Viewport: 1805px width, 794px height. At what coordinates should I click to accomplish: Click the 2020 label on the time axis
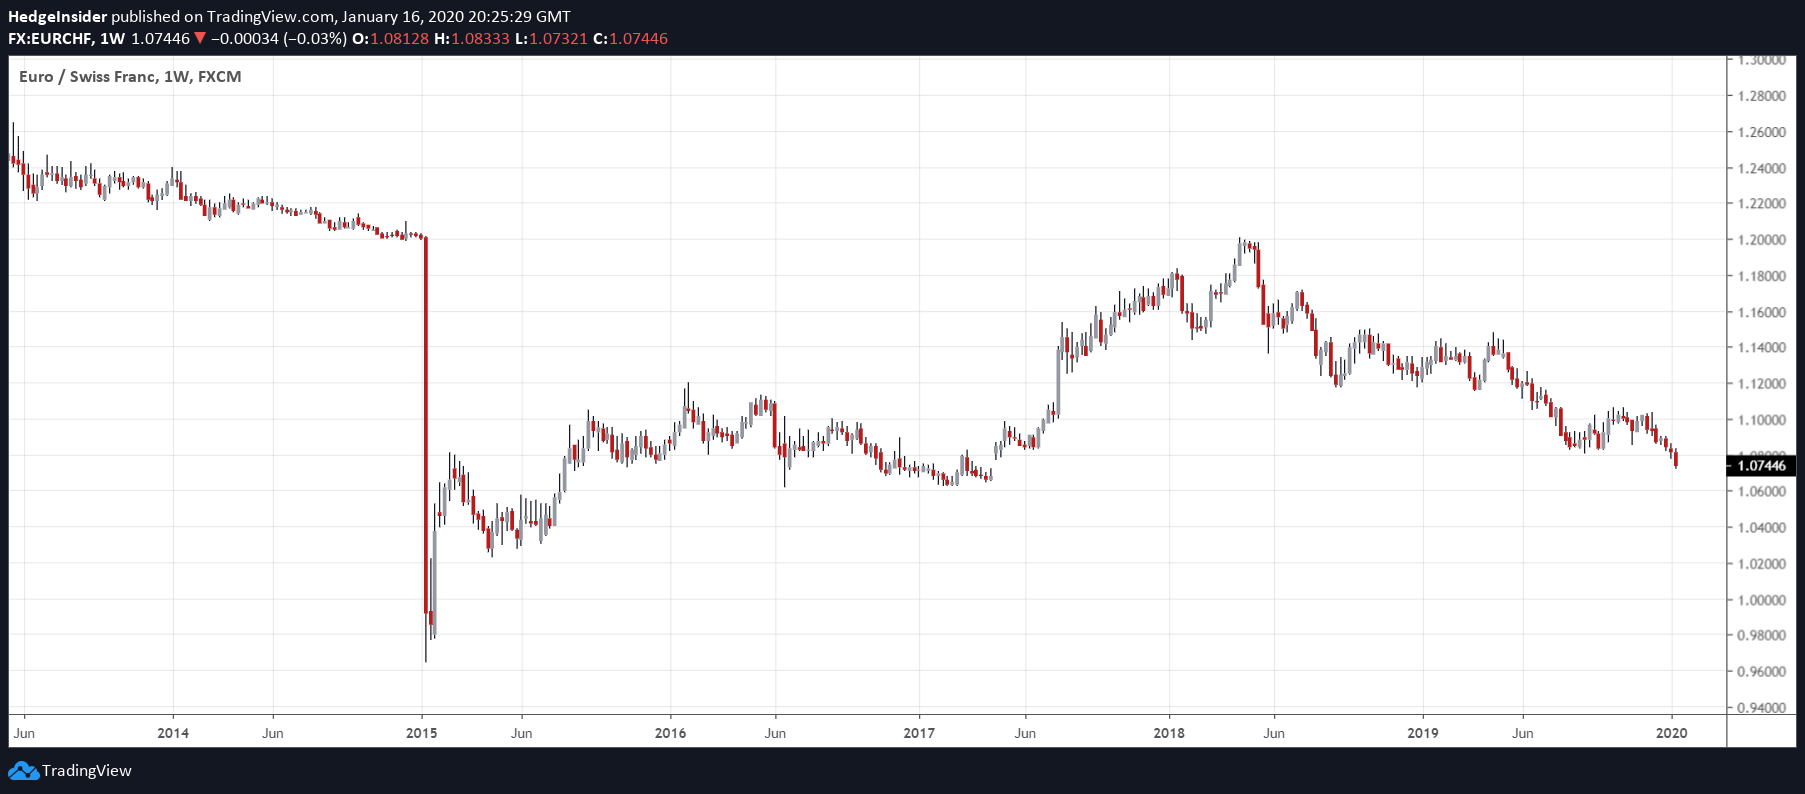1672,733
